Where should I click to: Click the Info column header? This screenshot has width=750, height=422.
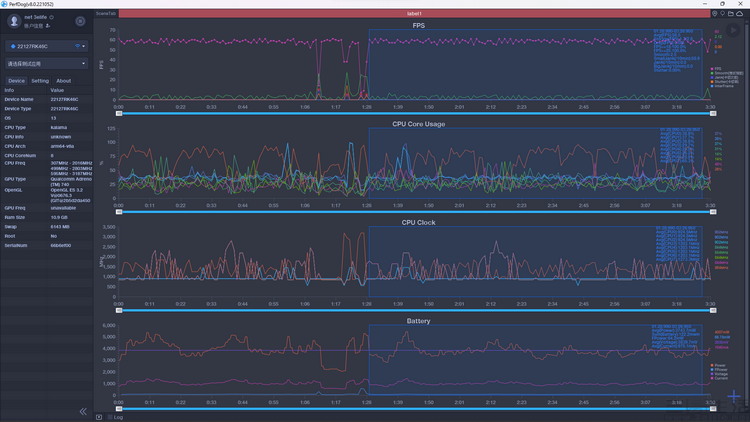[x=9, y=90]
